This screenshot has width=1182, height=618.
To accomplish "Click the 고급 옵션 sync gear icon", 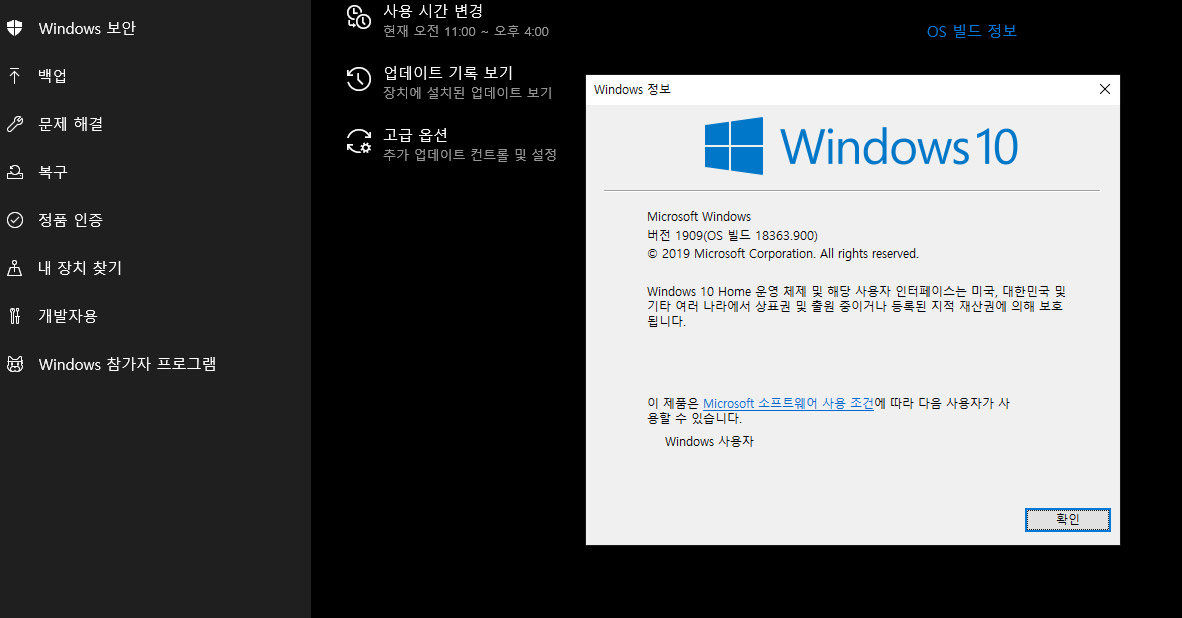I will tap(359, 141).
